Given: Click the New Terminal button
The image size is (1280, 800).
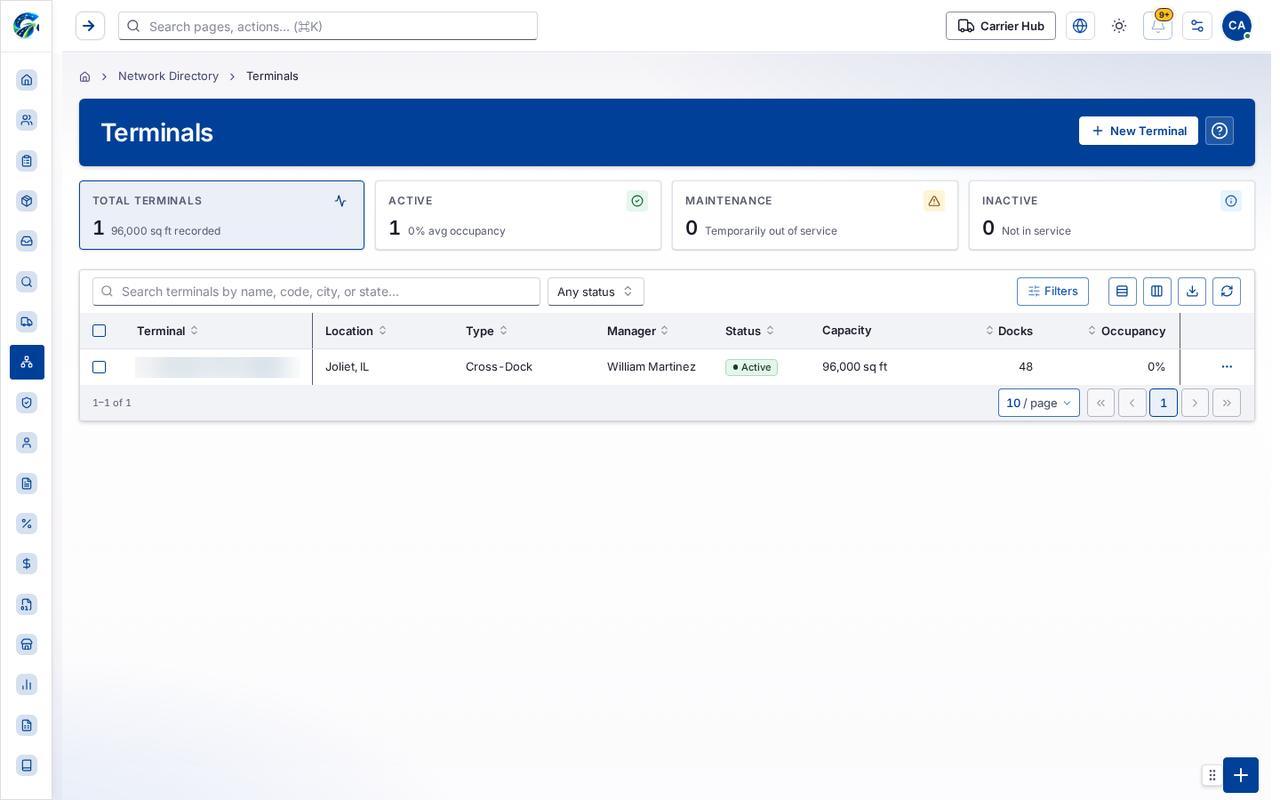Looking at the screenshot, I should pyautogui.click(x=1138, y=131).
